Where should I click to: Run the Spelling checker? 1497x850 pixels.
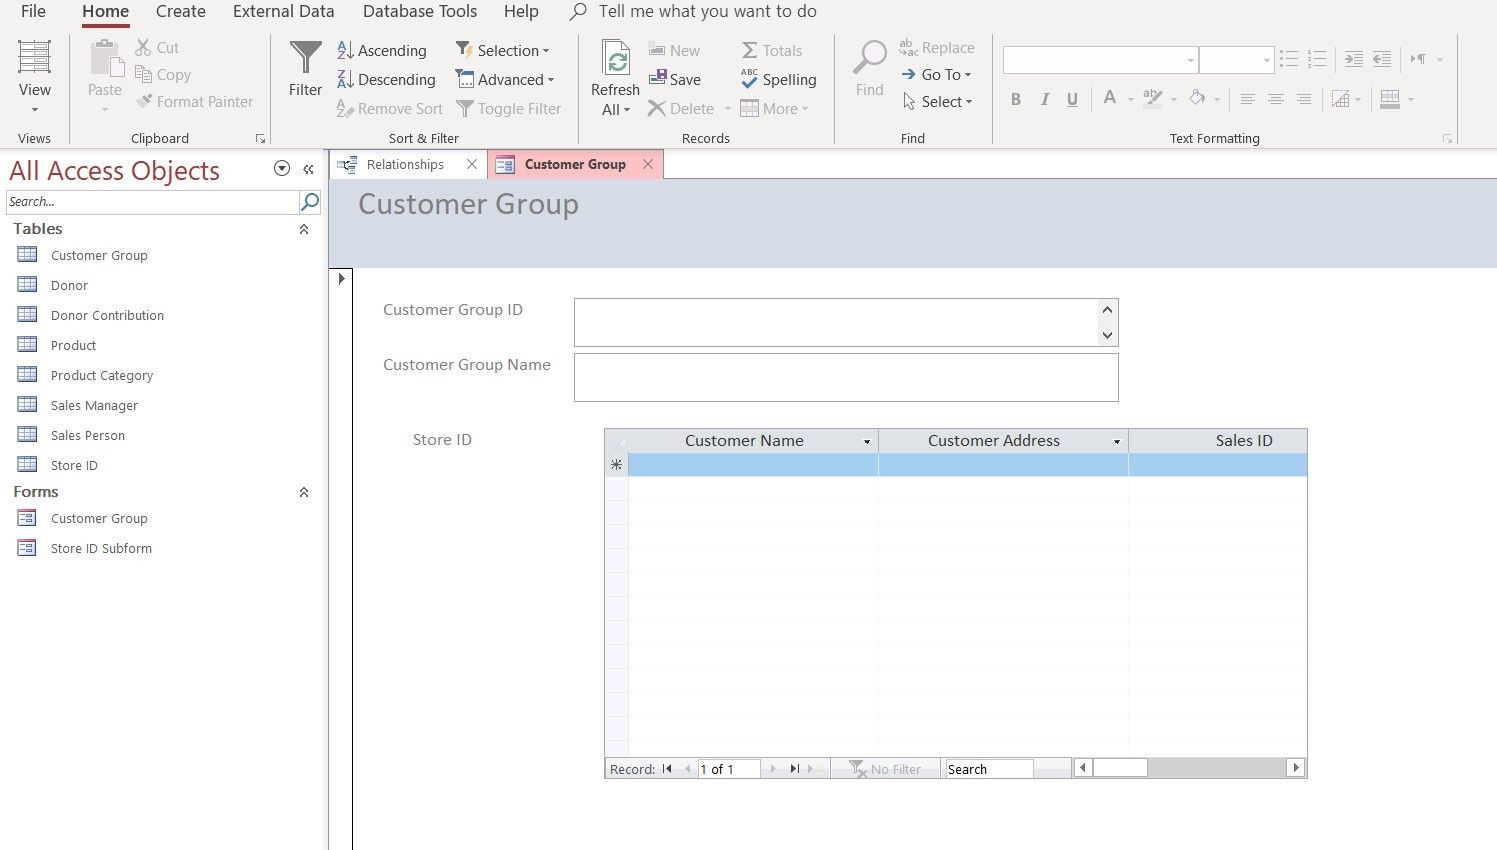(x=779, y=79)
